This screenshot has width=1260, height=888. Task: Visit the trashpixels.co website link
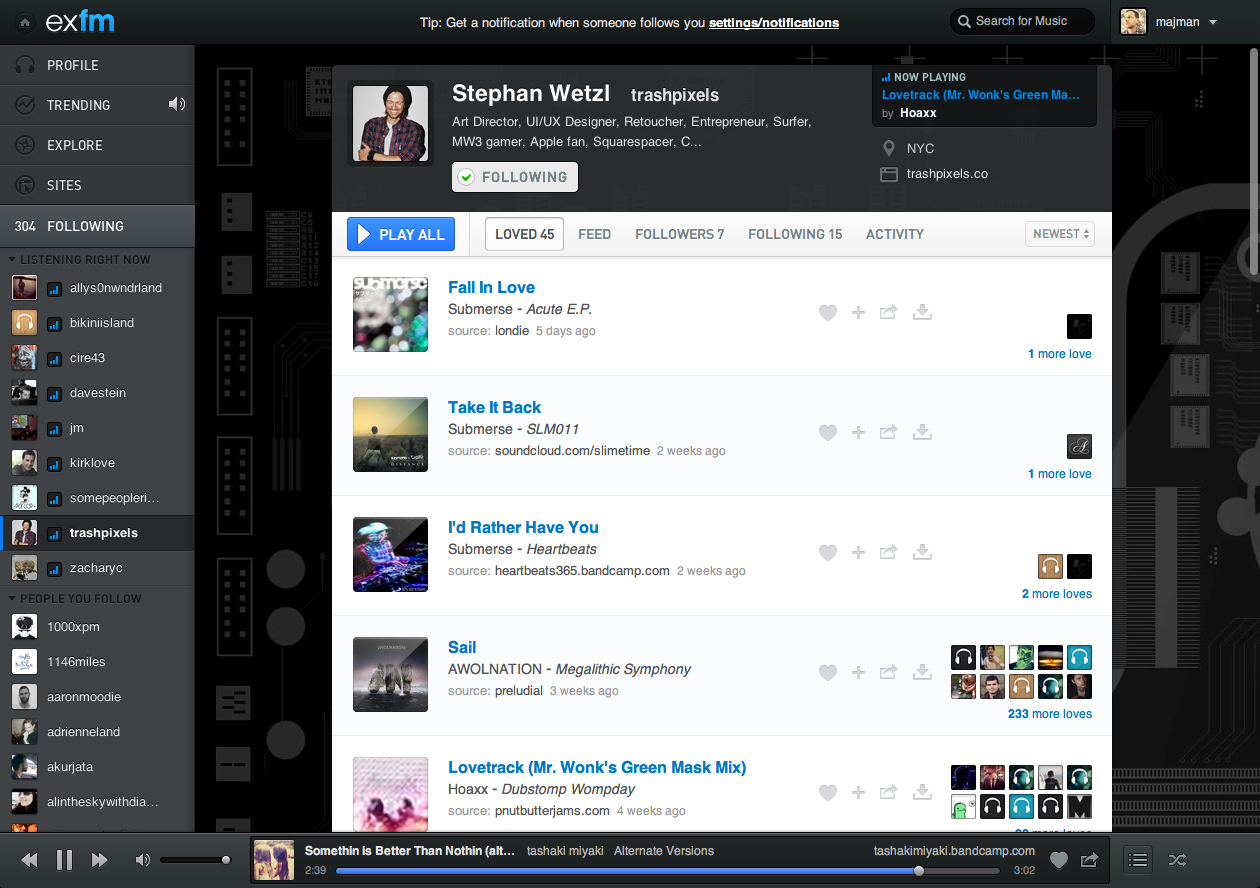pyautogui.click(x=947, y=174)
